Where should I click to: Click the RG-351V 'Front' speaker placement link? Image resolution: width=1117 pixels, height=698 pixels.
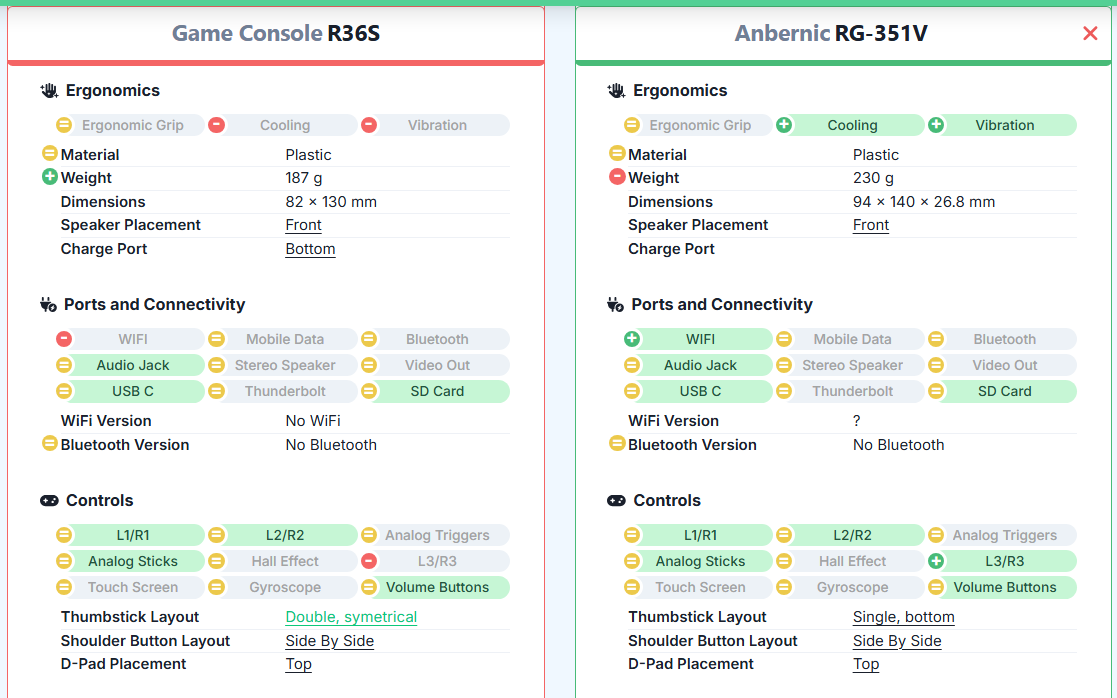click(870, 225)
